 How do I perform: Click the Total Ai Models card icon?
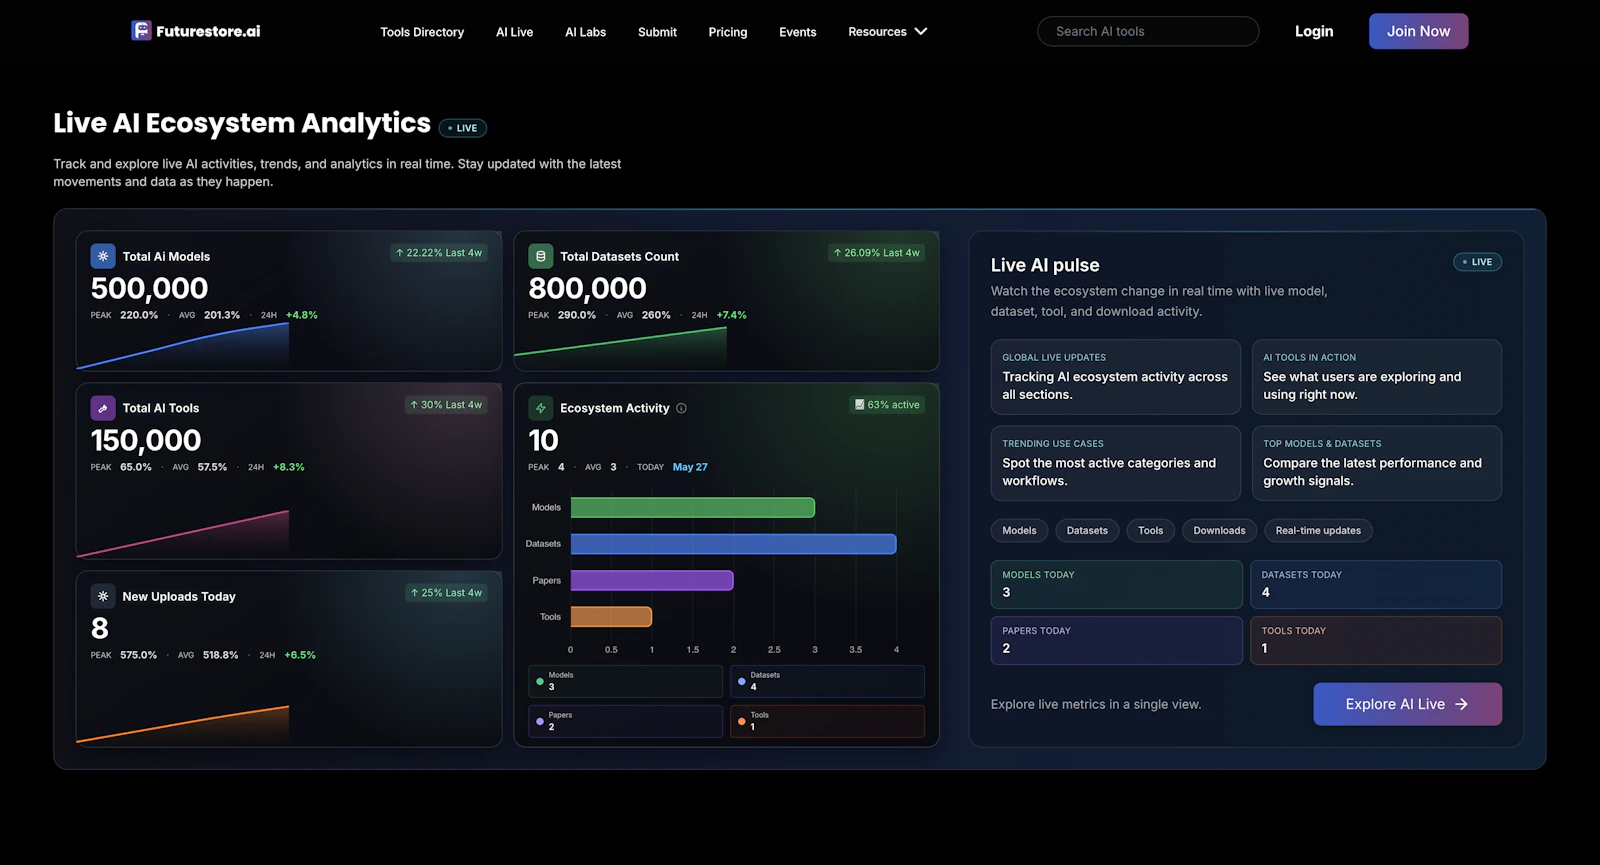[x=103, y=256]
